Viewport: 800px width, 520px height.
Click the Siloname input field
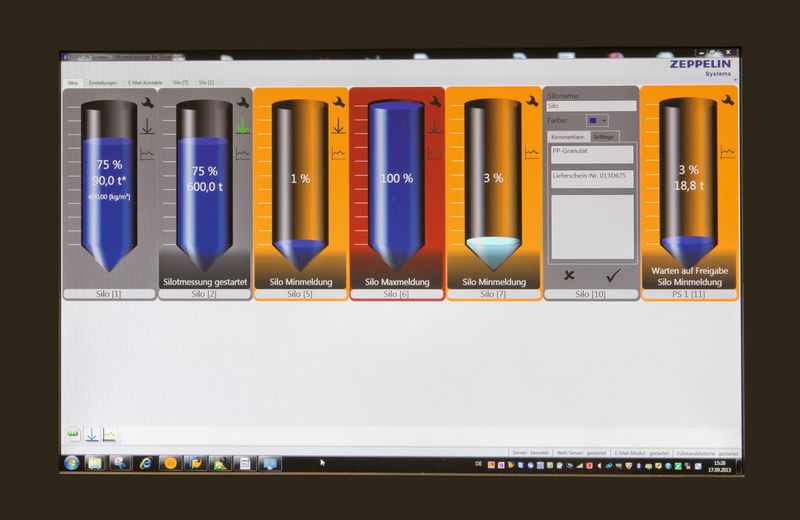(591, 106)
